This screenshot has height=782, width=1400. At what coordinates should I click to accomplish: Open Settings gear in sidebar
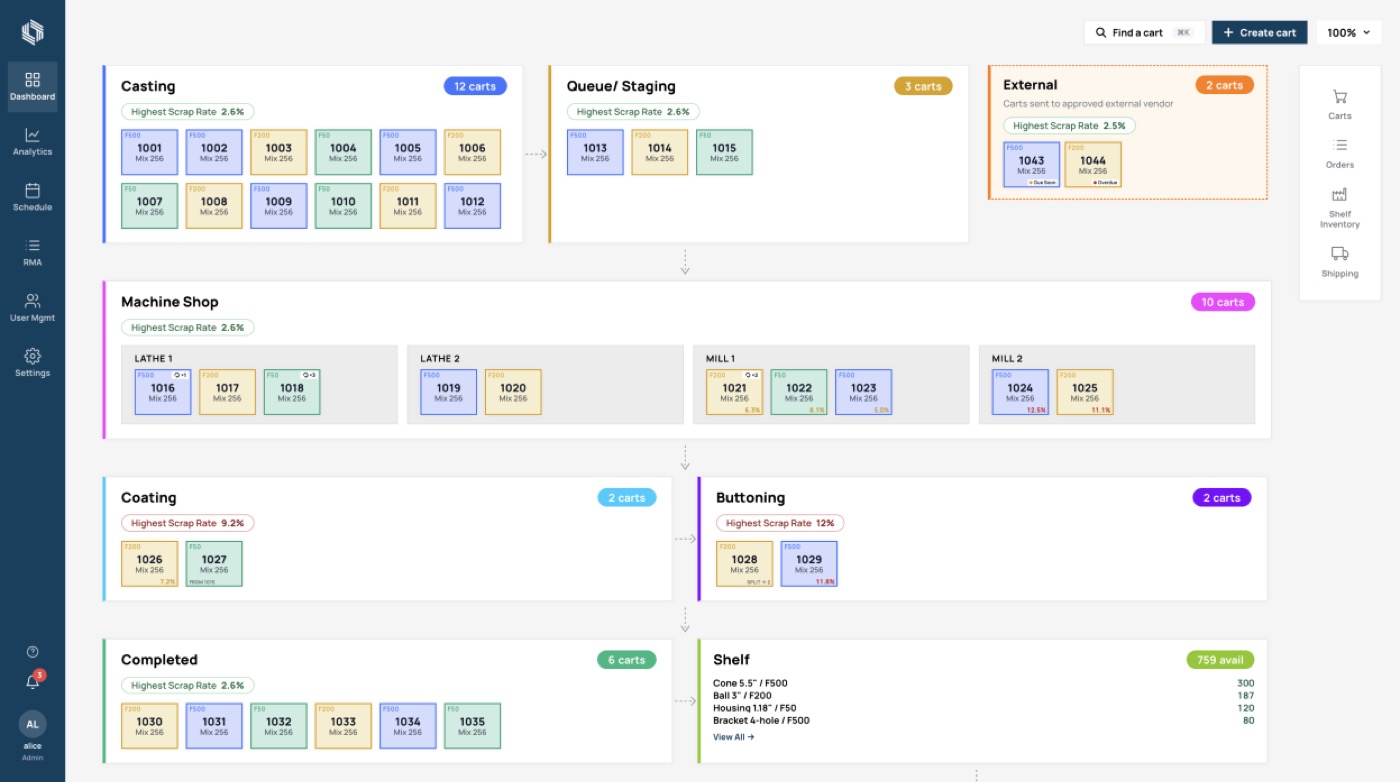33,363
